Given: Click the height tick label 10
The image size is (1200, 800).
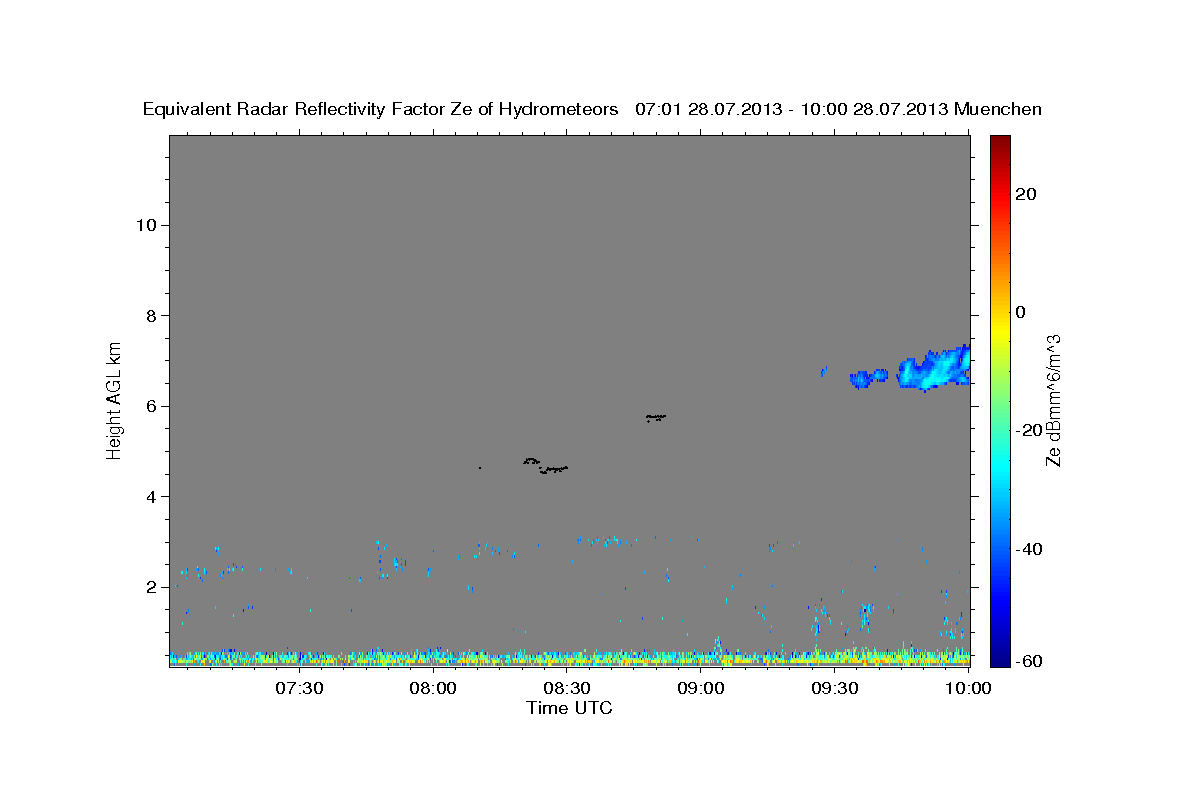Looking at the screenshot, I should tap(146, 225).
